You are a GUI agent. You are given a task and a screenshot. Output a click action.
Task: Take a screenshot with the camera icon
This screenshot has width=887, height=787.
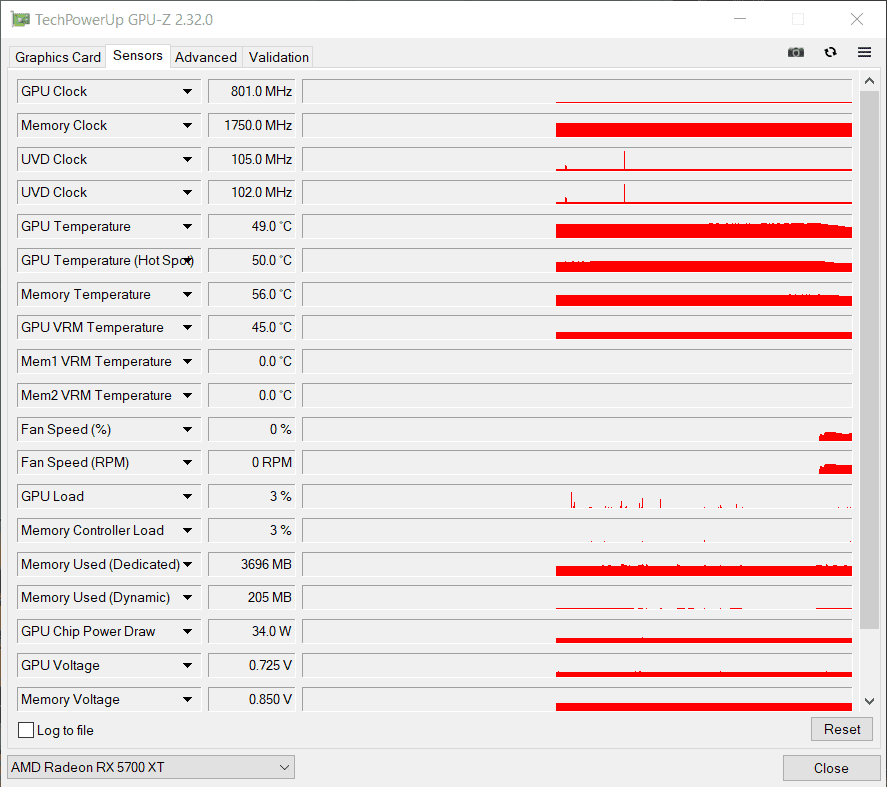[795, 53]
